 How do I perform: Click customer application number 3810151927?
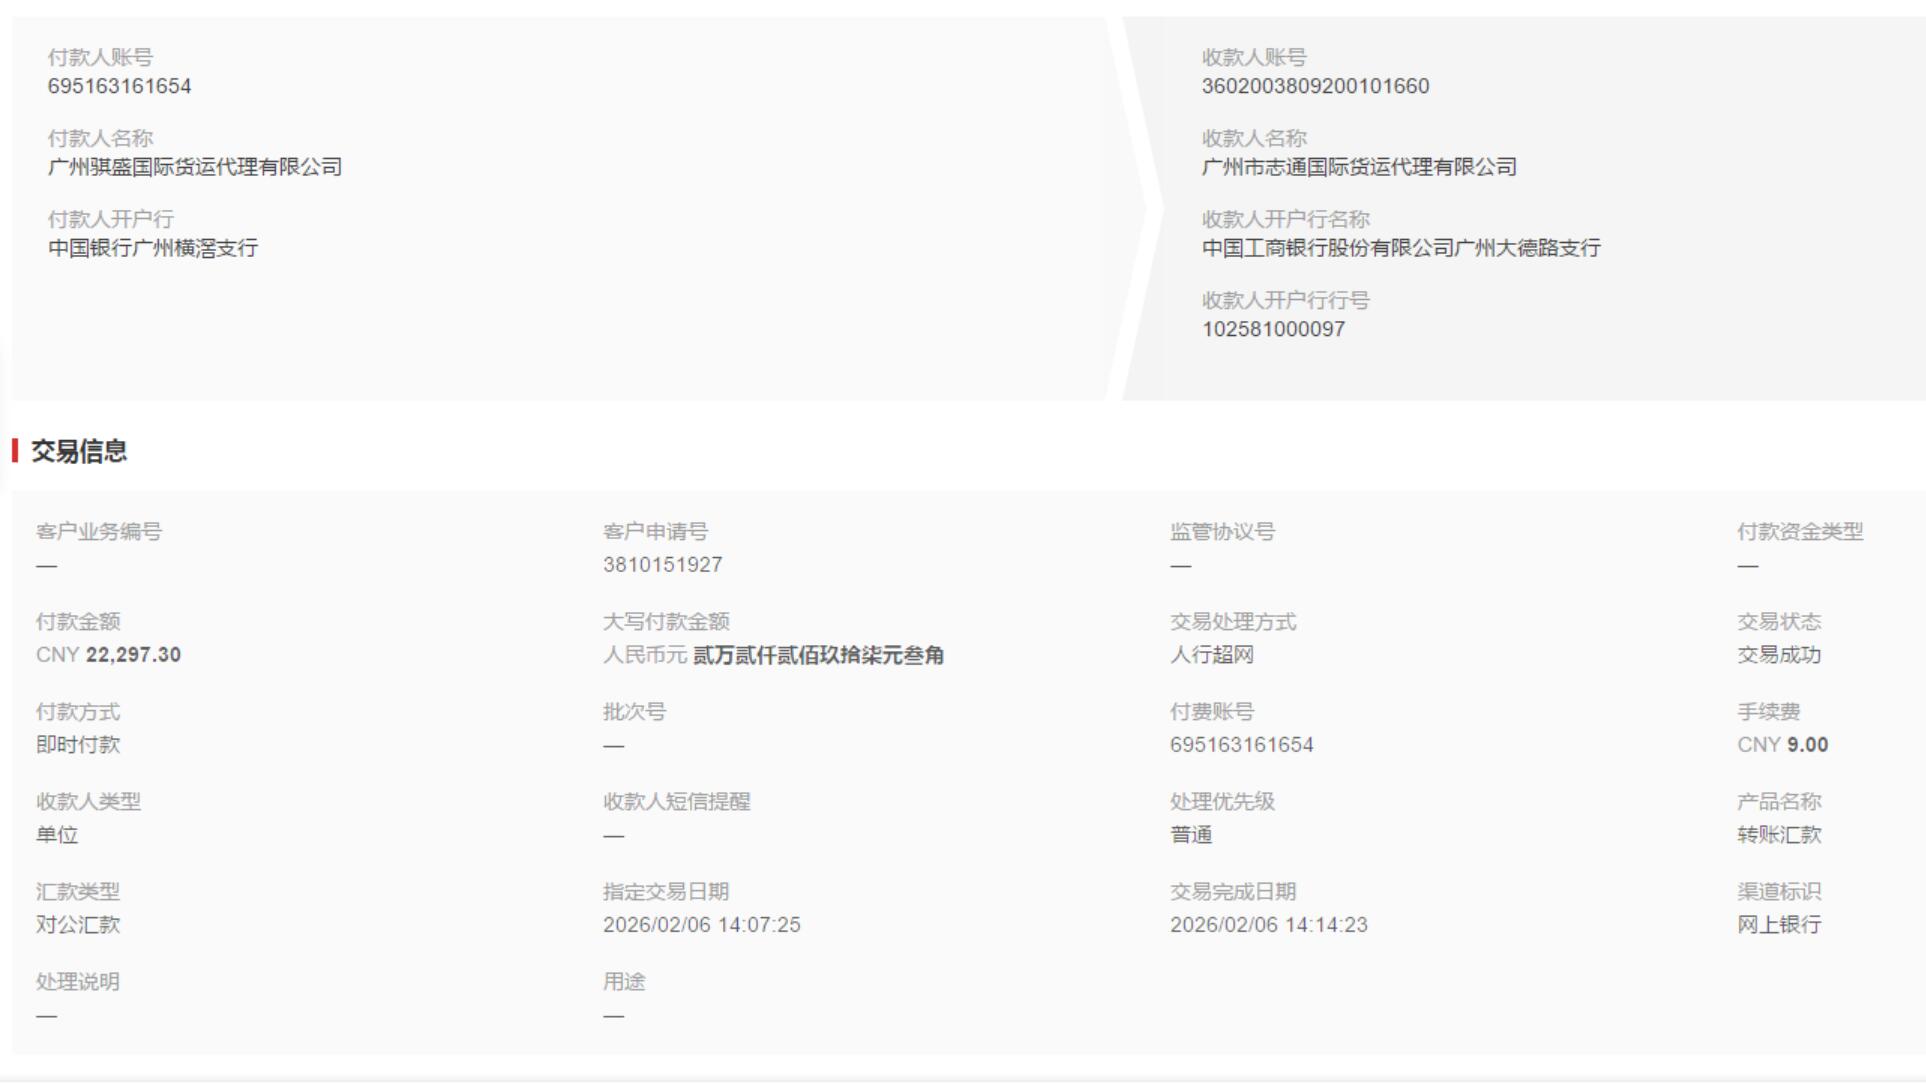(x=662, y=565)
